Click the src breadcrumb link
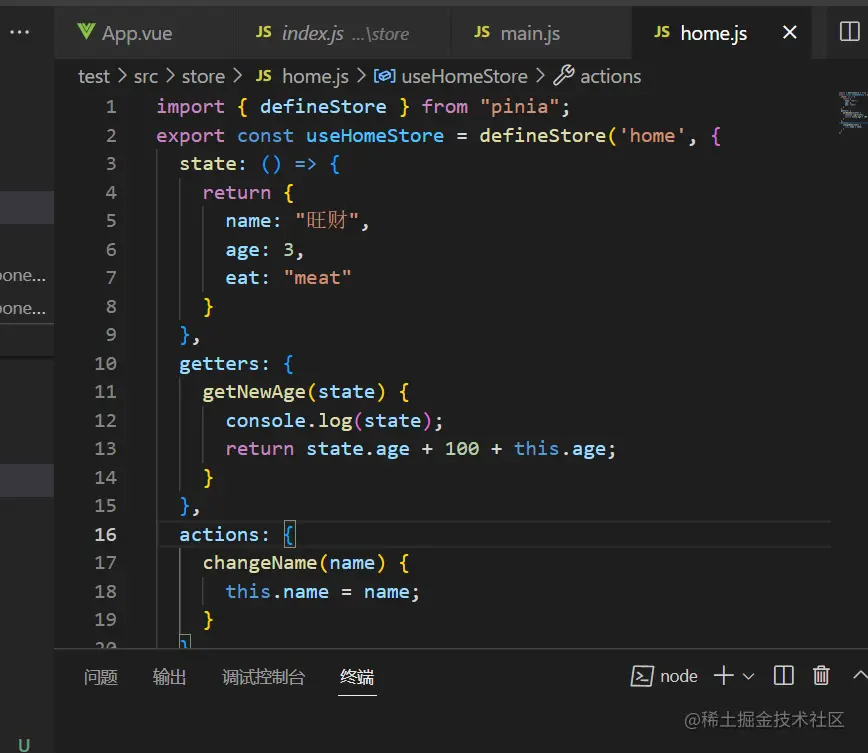 pyautogui.click(x=146, y=76)
